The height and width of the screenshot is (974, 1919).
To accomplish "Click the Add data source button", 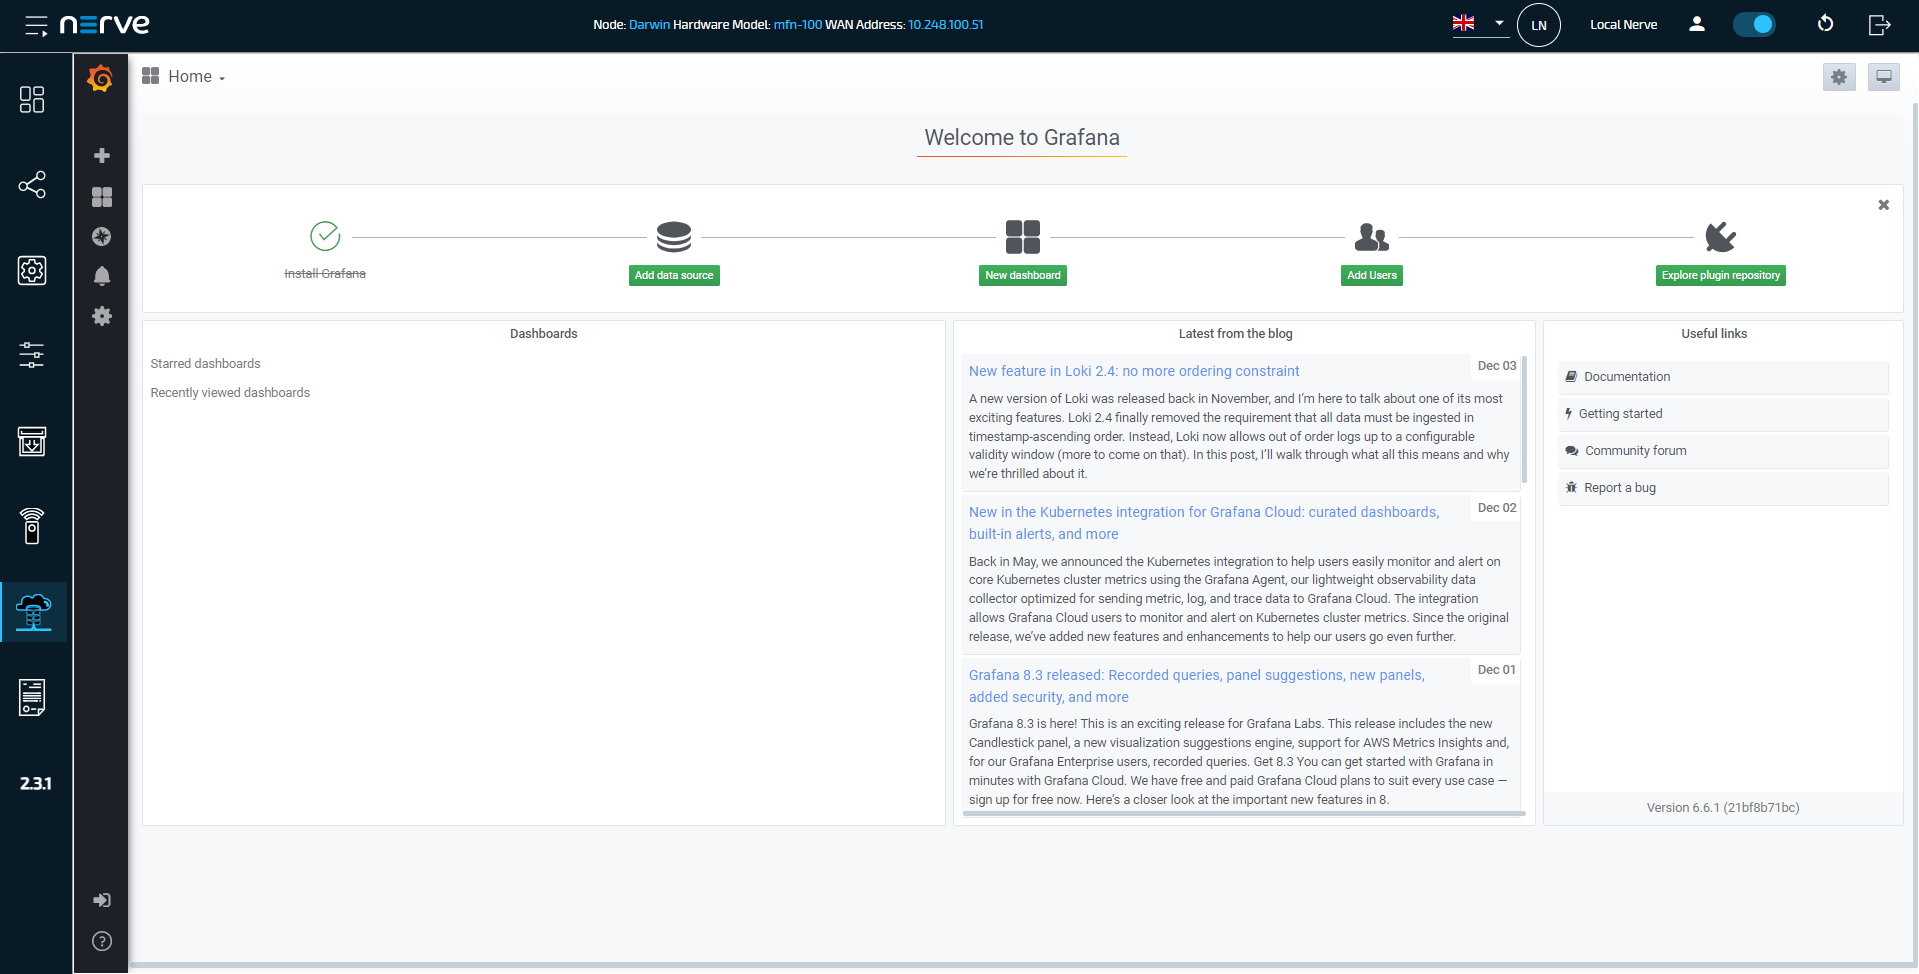I will 673,275.
